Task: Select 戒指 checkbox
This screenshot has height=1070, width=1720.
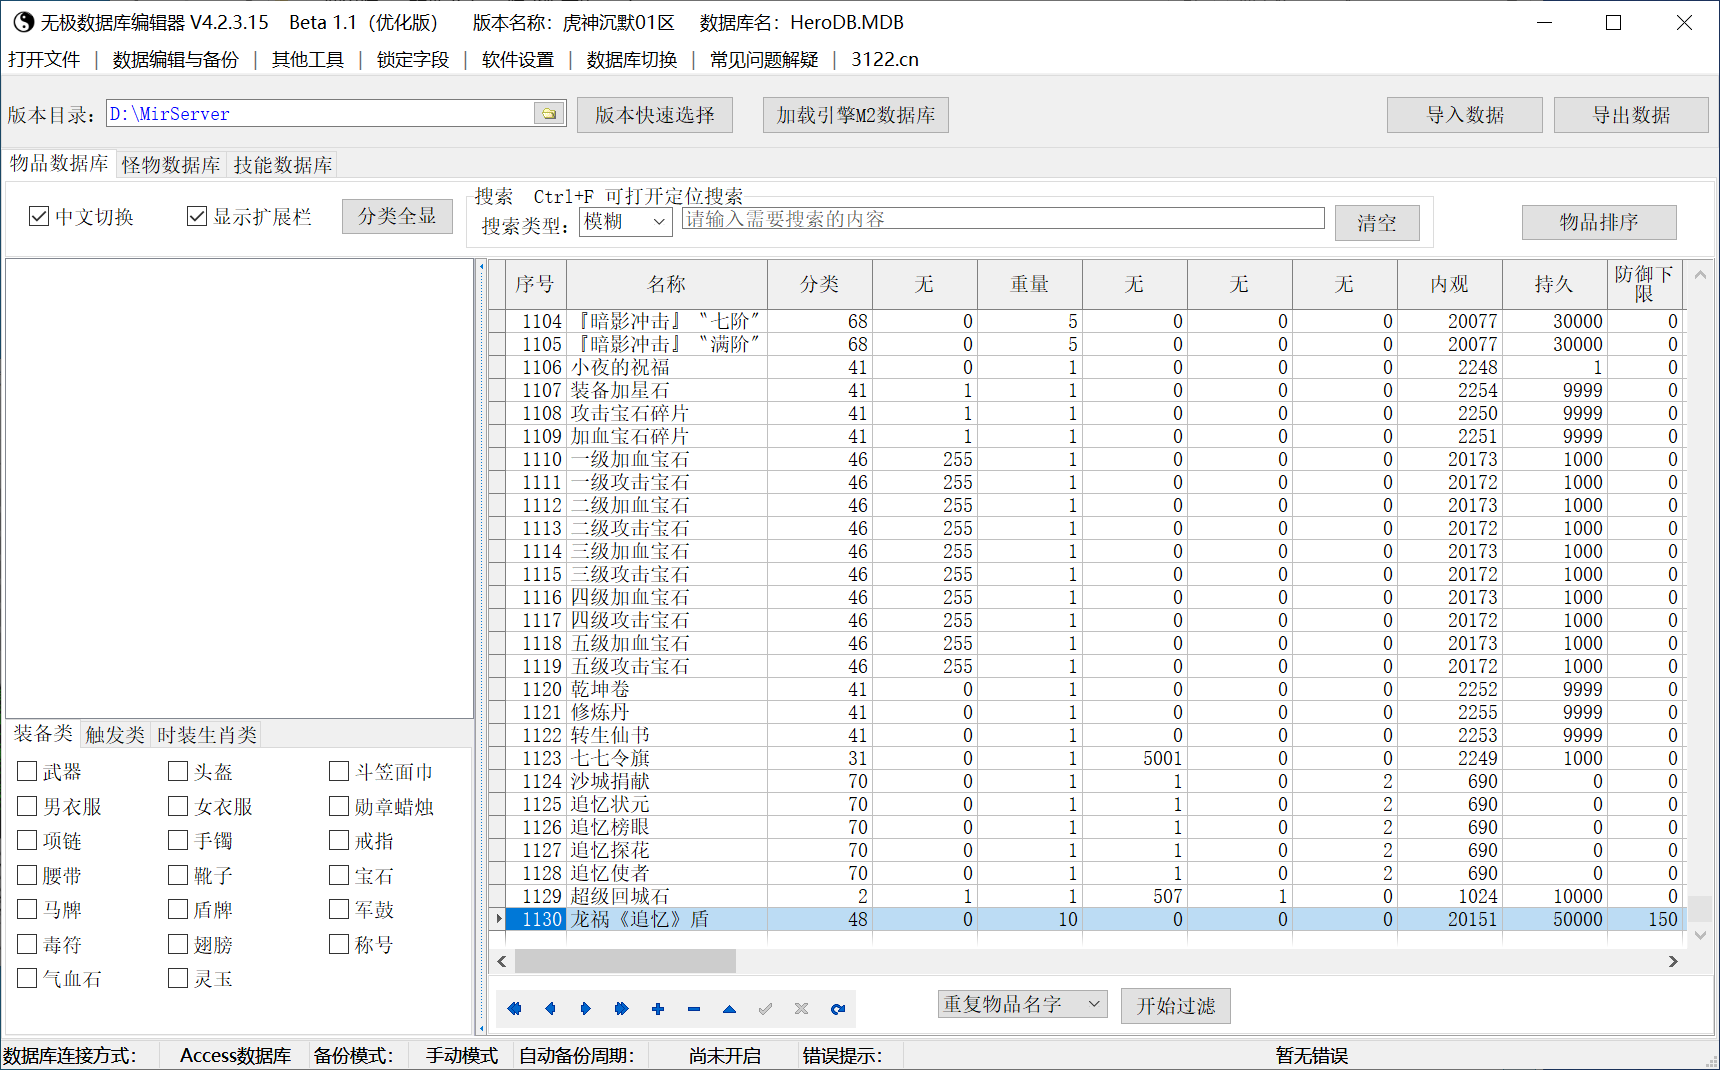Action: point(339,840)
